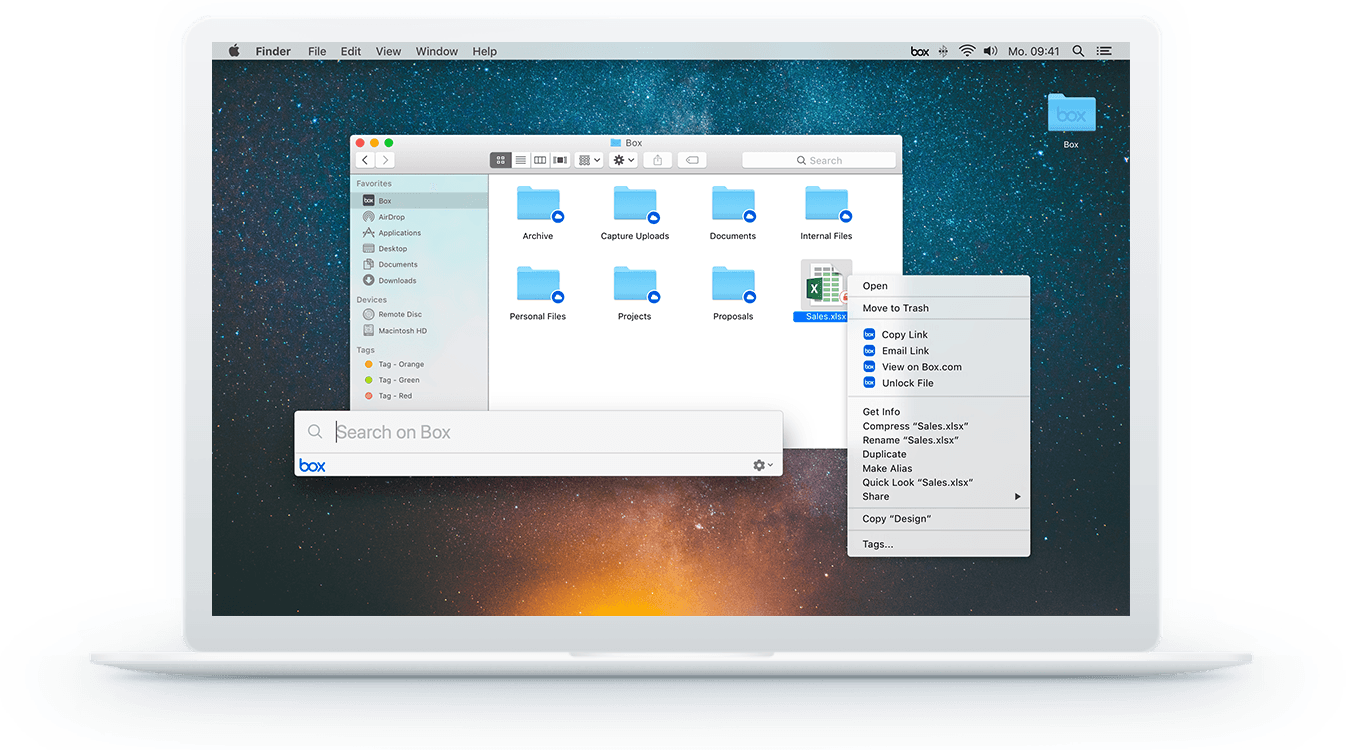Viewport: 1362px width, 750px height.
Task: Switch Finder to Cover Flow view
Action: point(560,160)
